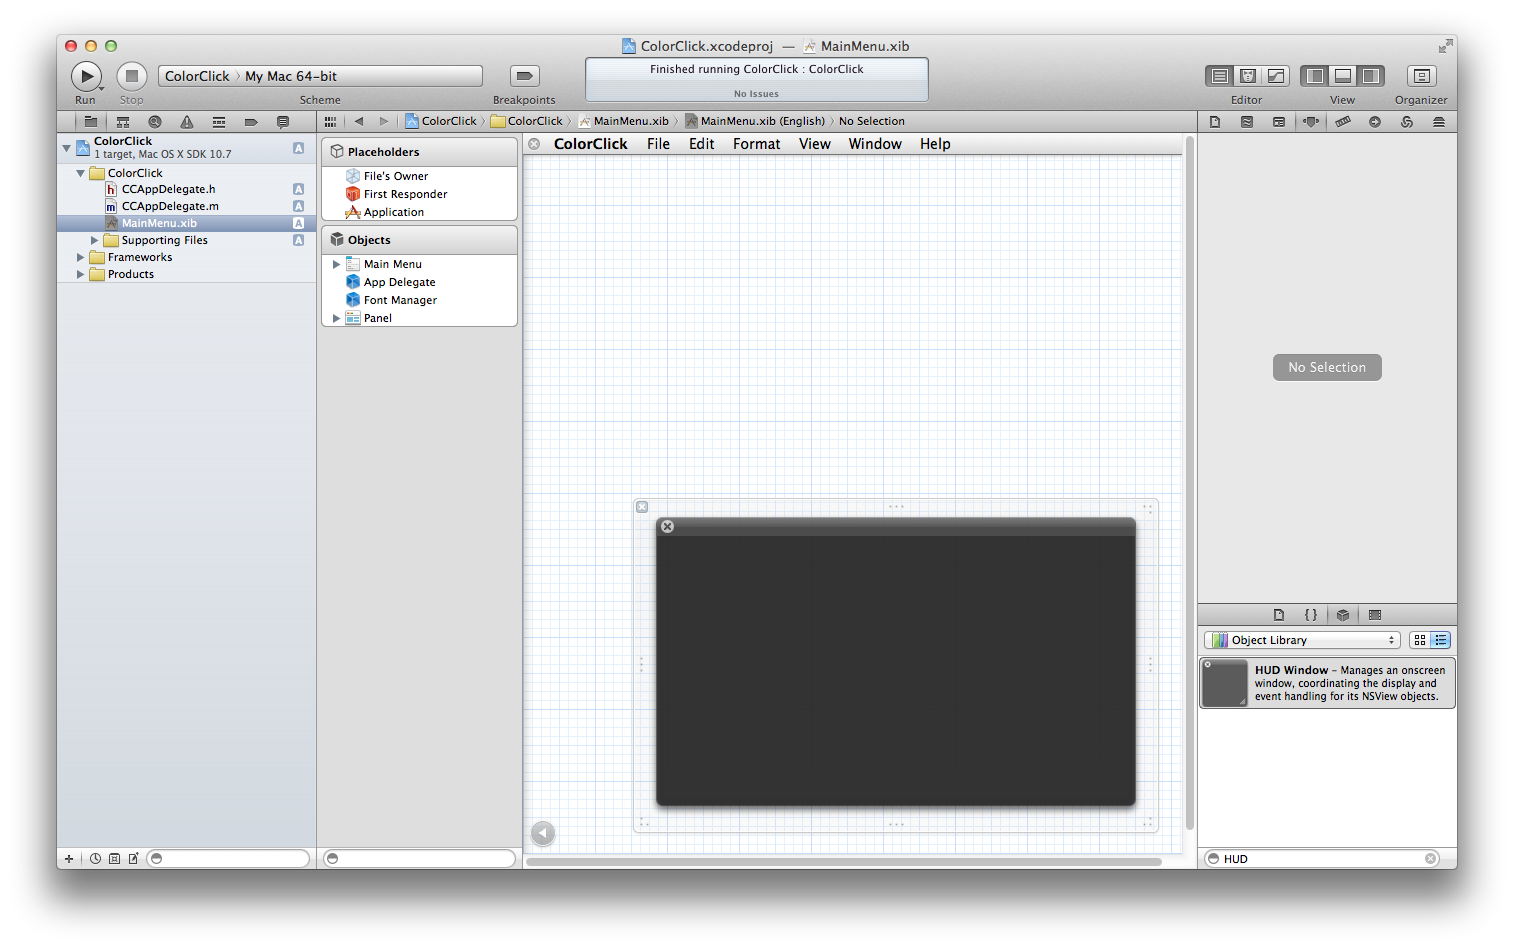Image resolution: width=1514 pixels, height=948 pixels.
Task: Open the View Effects inspector
Action: click(1439, 122)
